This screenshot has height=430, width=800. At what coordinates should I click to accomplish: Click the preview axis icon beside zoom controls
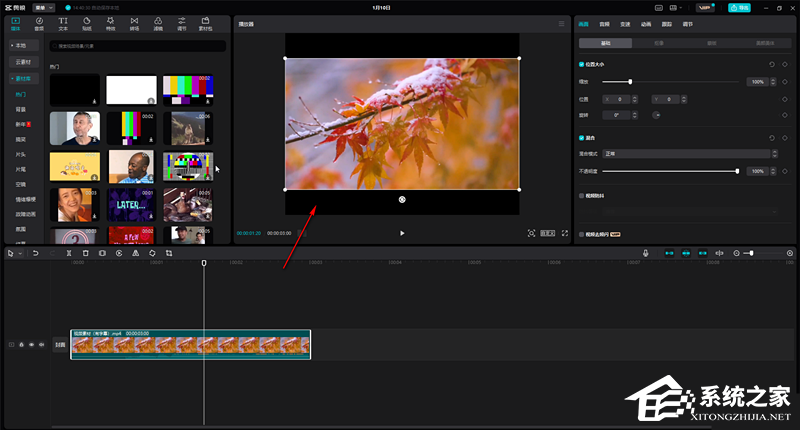719,253
